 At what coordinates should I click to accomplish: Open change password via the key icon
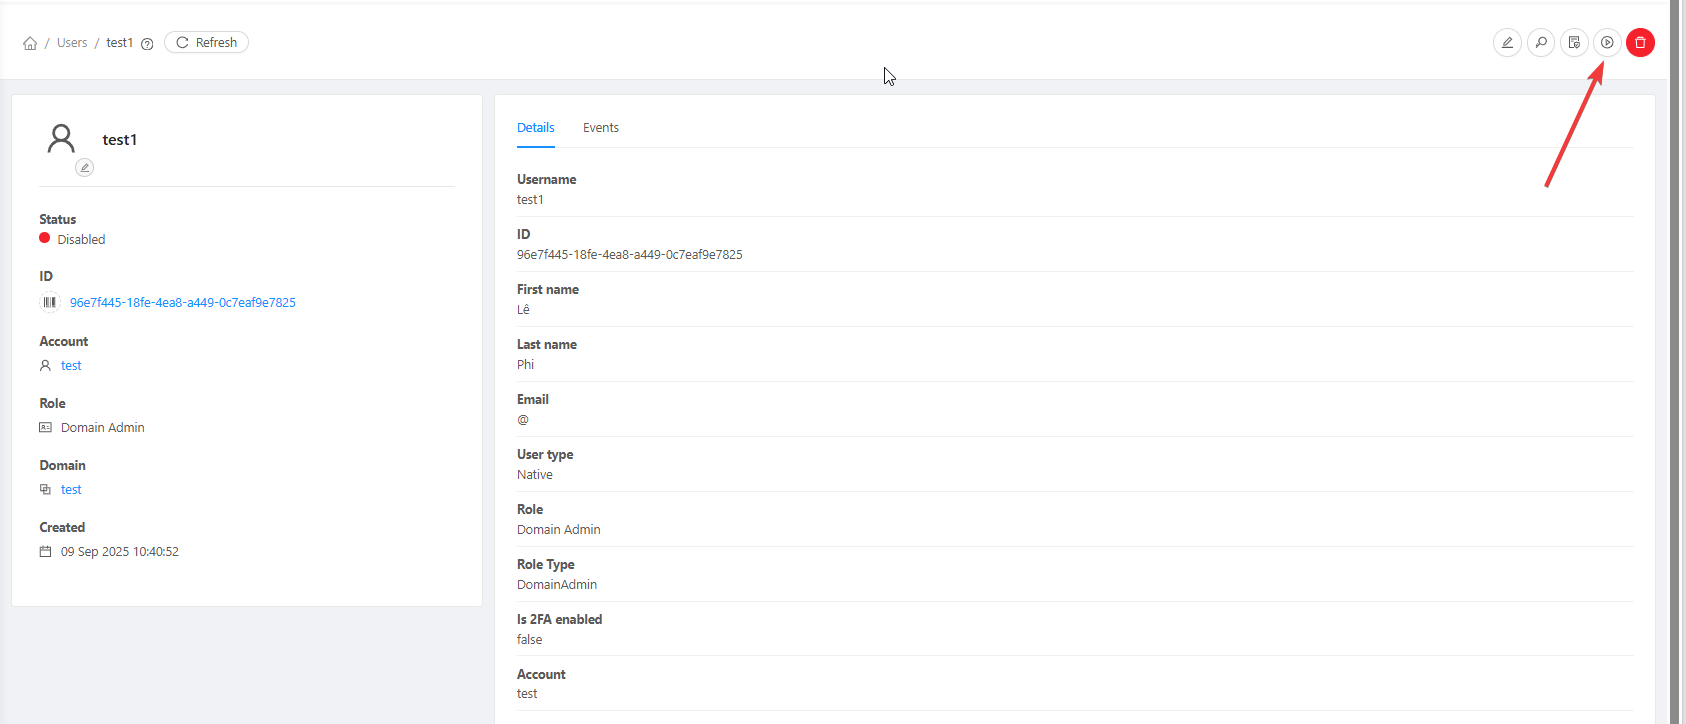(1541, 43)
